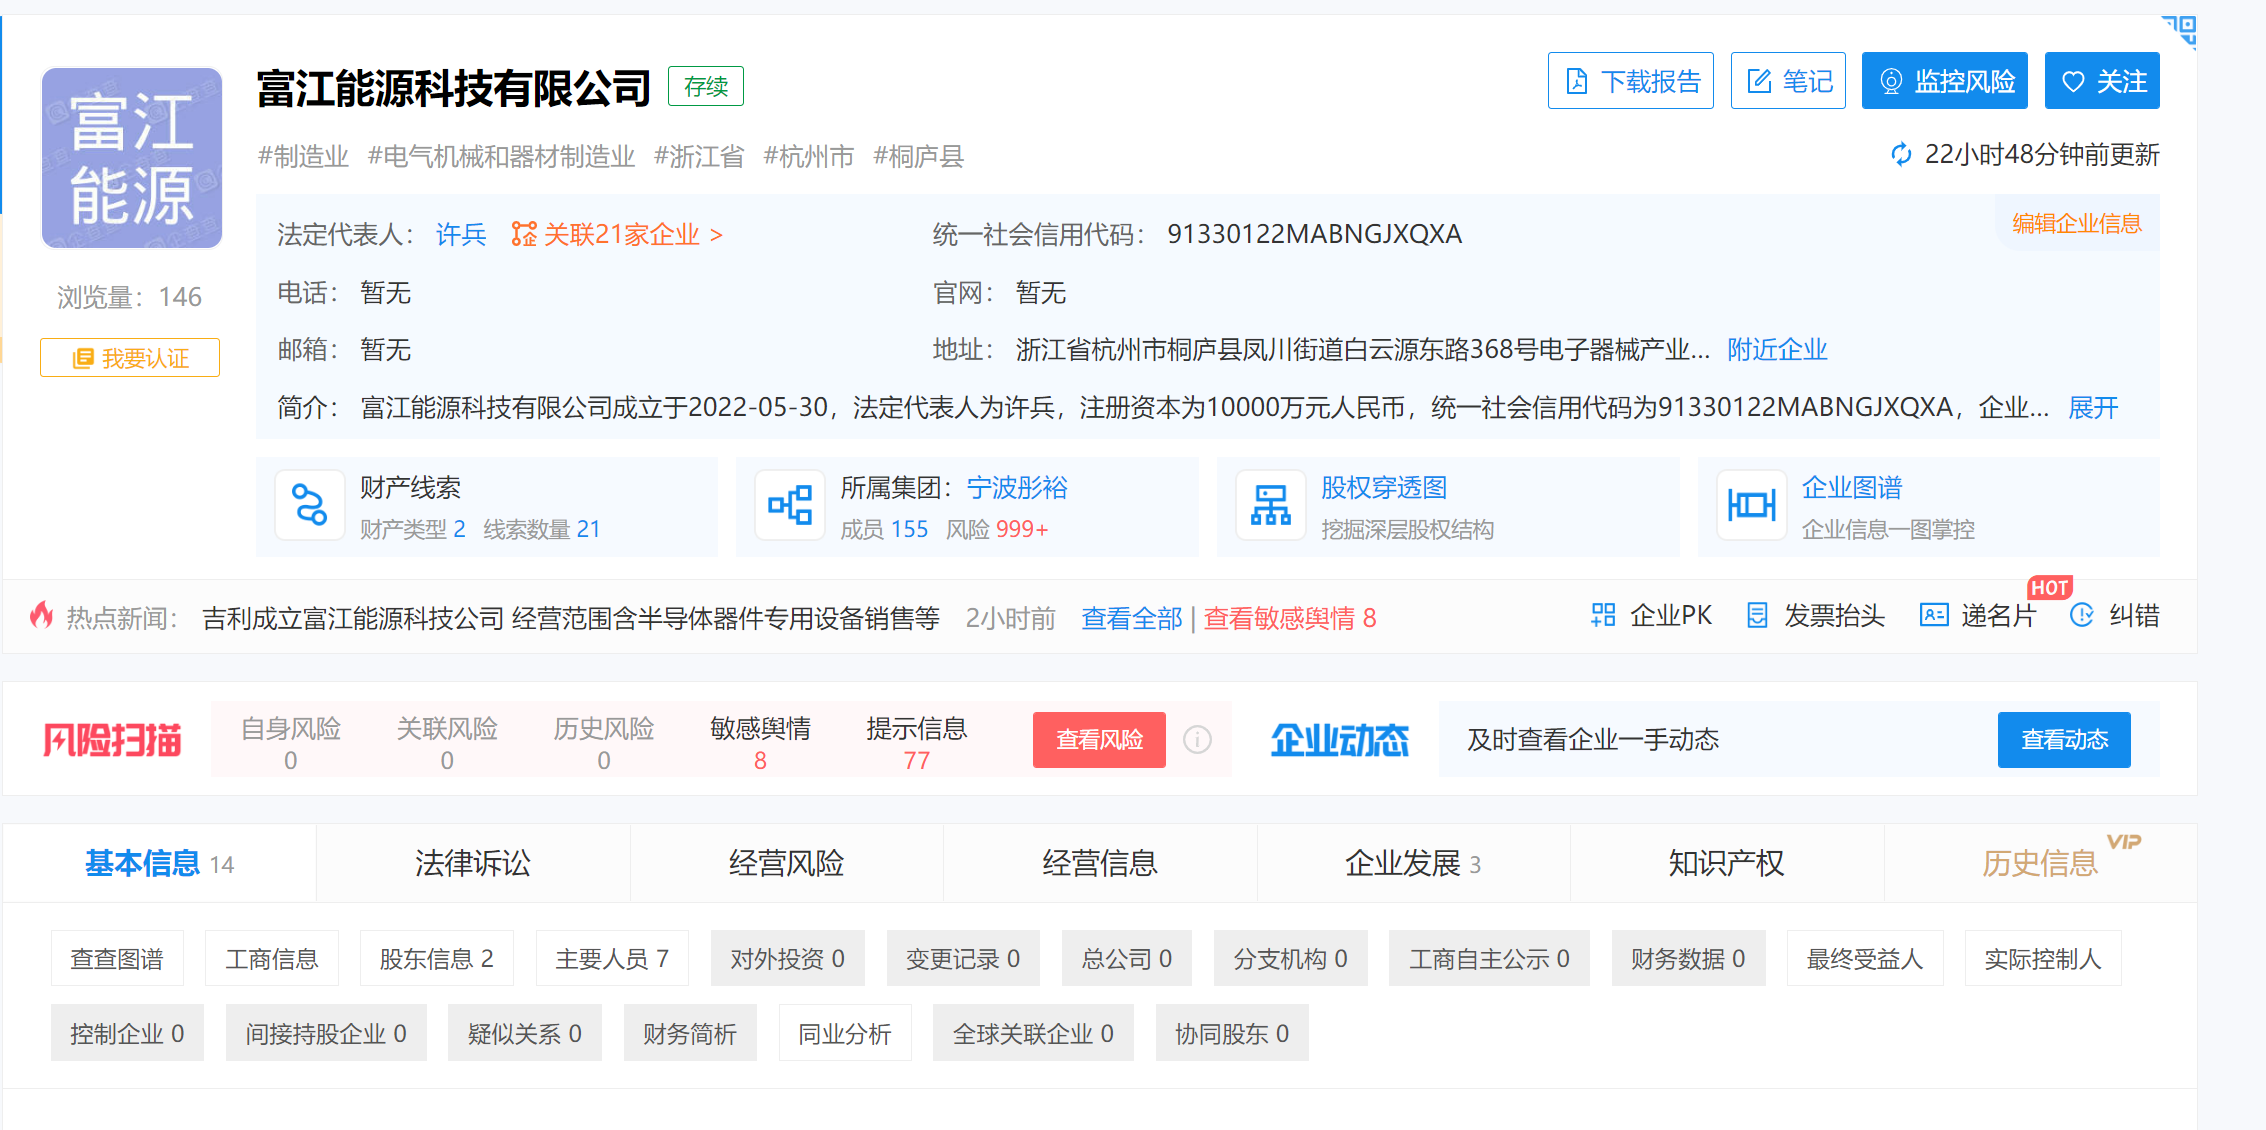Image resolution: width=2266 pixels, height=1130 pixels.
Task: Click 编辑企业信息 link
Action: (2077, 223)
